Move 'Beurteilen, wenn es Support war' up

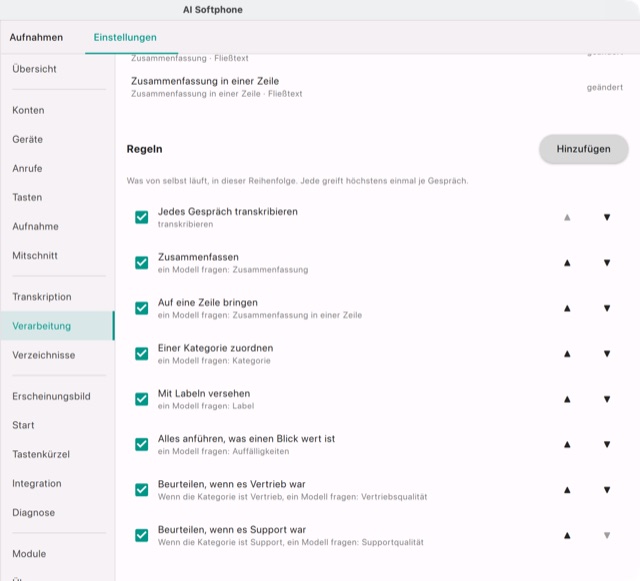pos(567,535)
